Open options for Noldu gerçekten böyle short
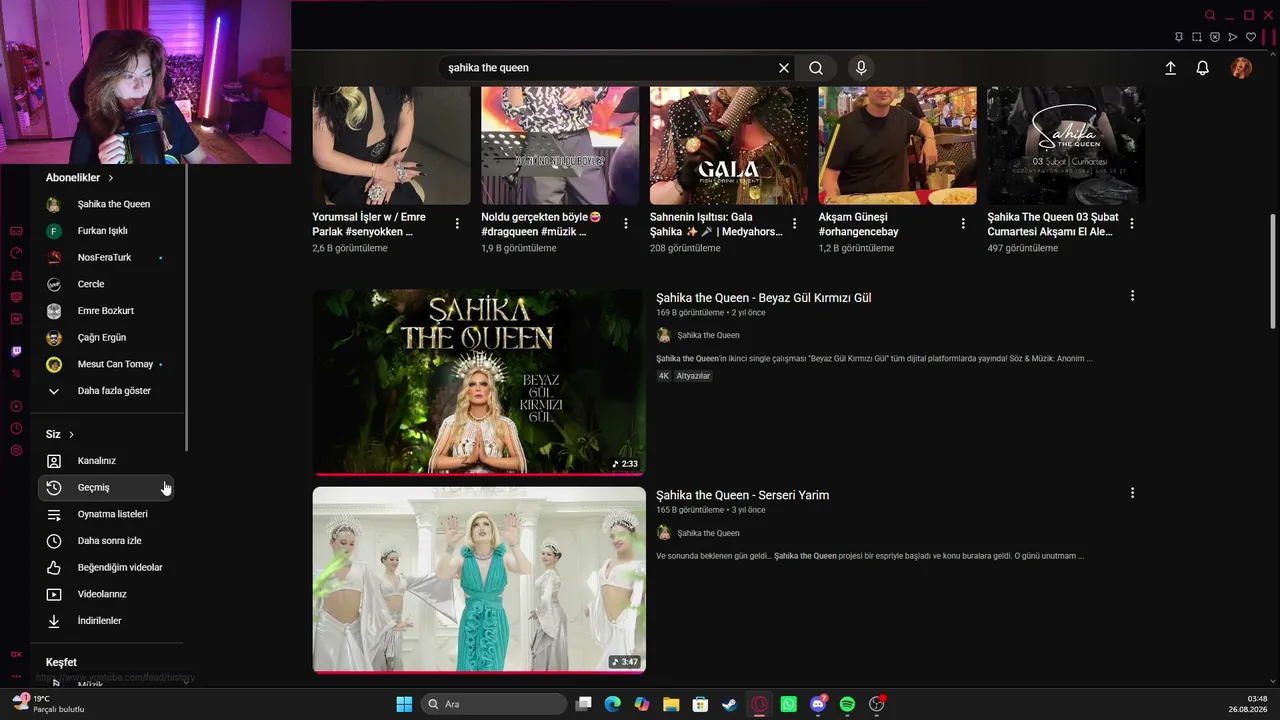This screenshot has width=1280, height=720. (x=626, y=223)
